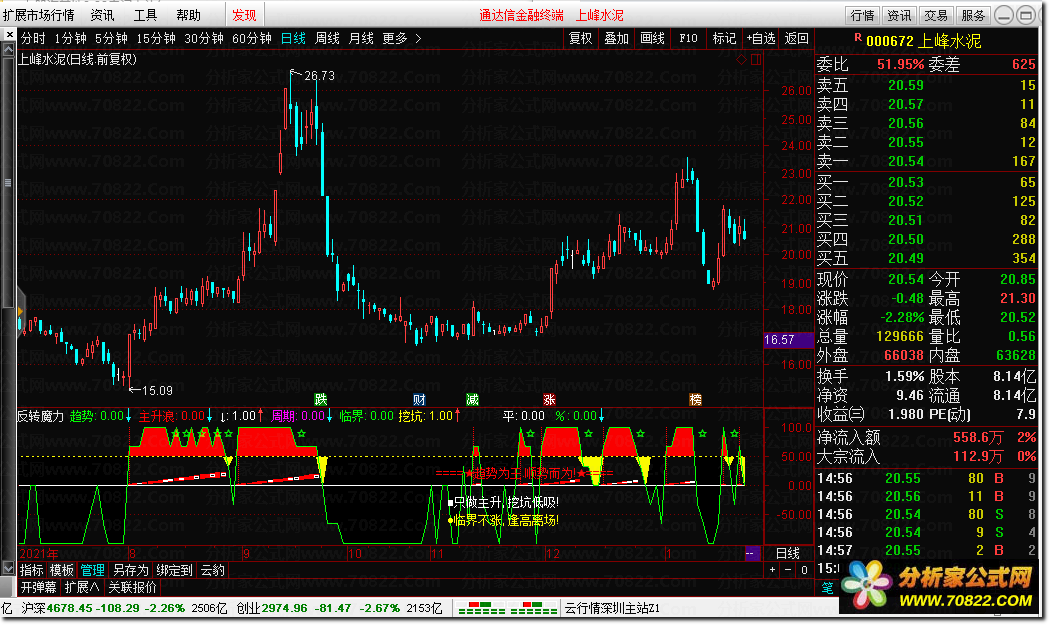Click the orange triangle marker on the left edge
Screen dimensions: 1051x625
[20, 312]
